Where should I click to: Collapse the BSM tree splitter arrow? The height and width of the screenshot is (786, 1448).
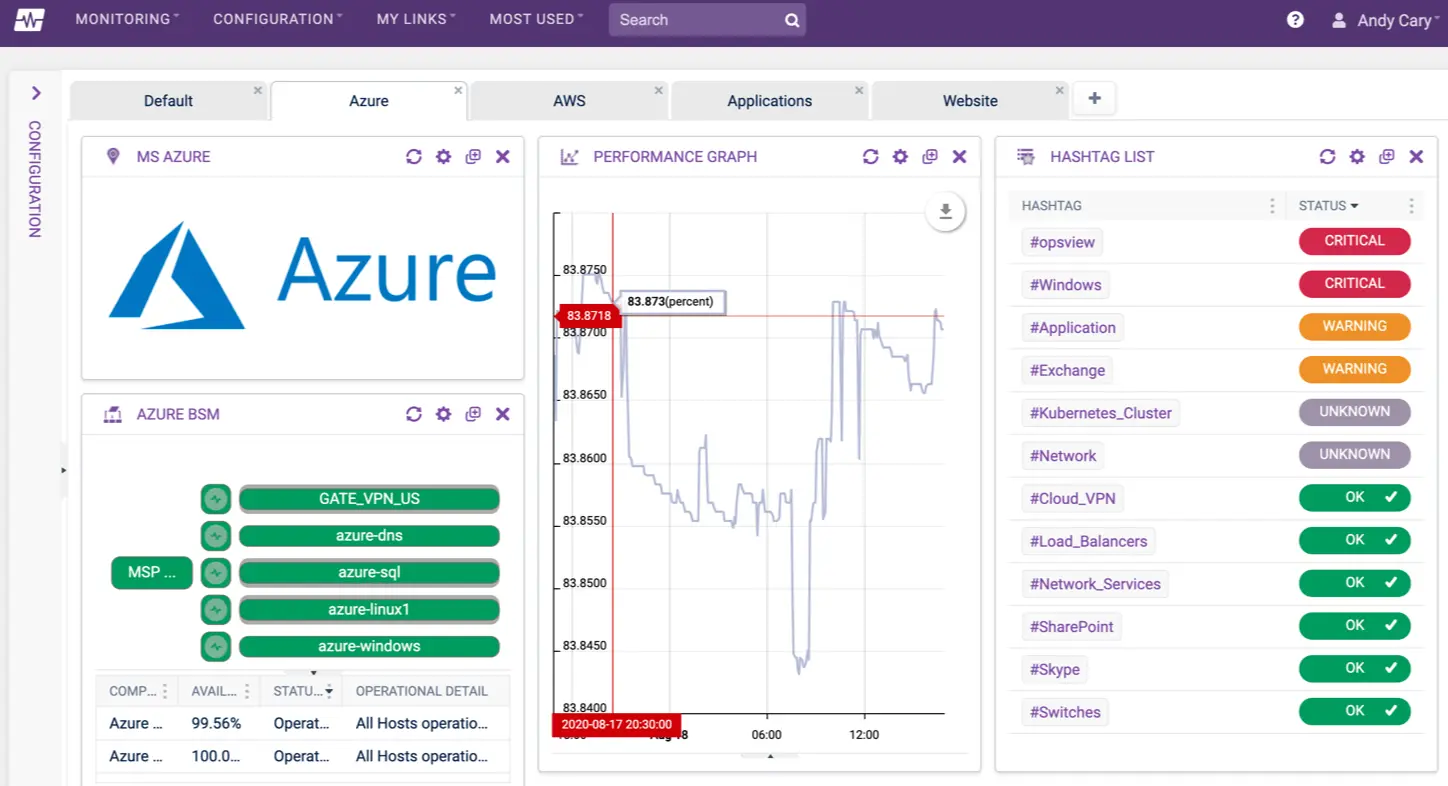(313, 673)
